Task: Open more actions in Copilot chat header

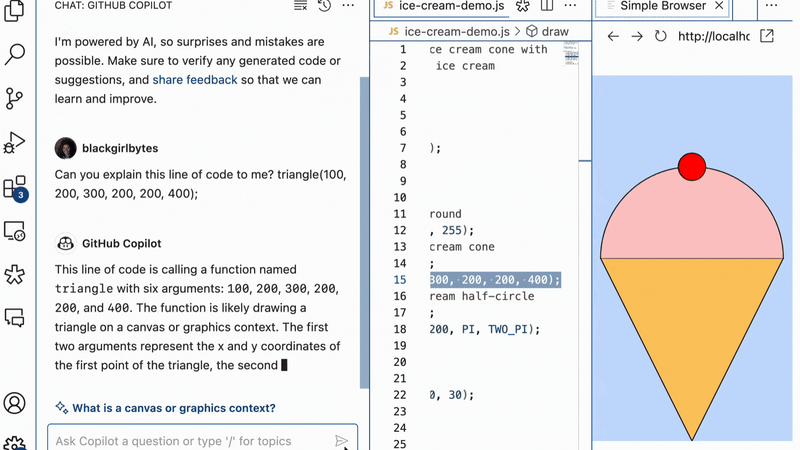Action: [x=348, y=6]
